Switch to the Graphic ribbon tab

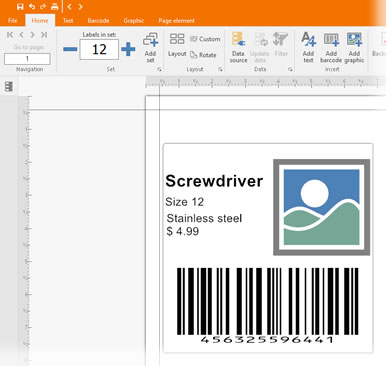[134, 21]
